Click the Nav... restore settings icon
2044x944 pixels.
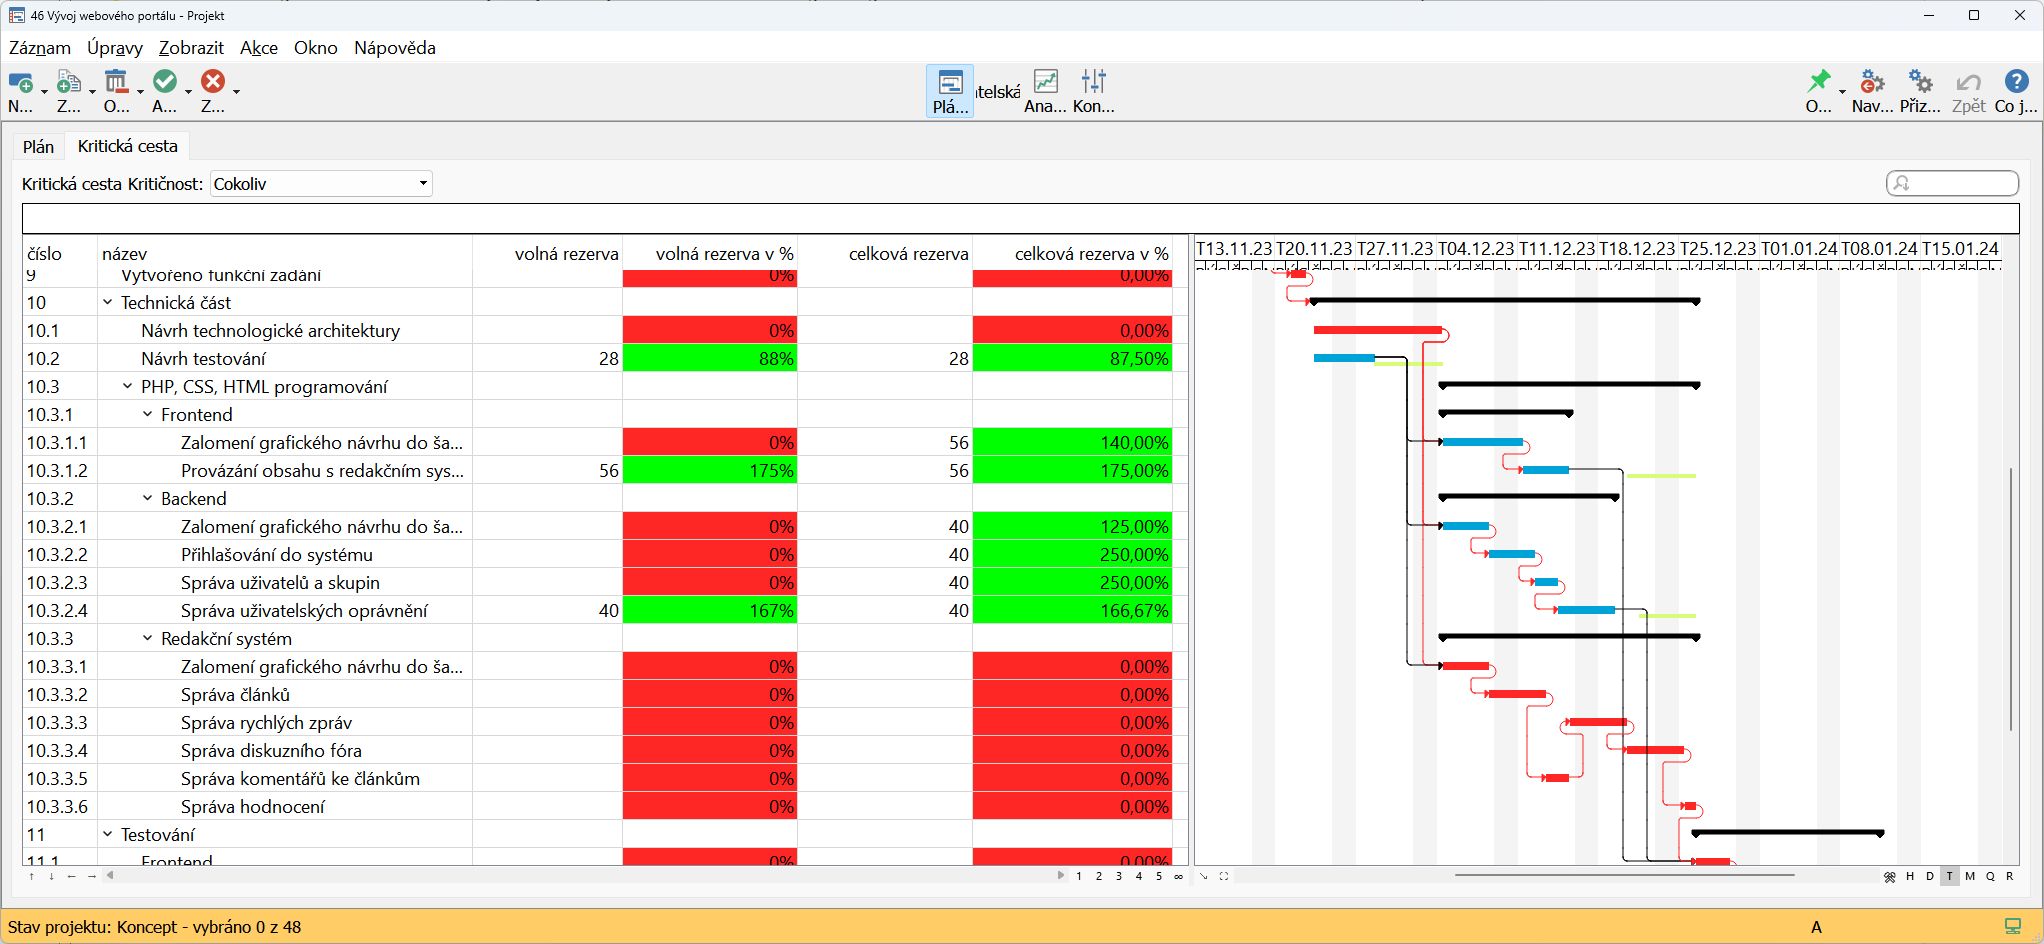pos(1871,82)
